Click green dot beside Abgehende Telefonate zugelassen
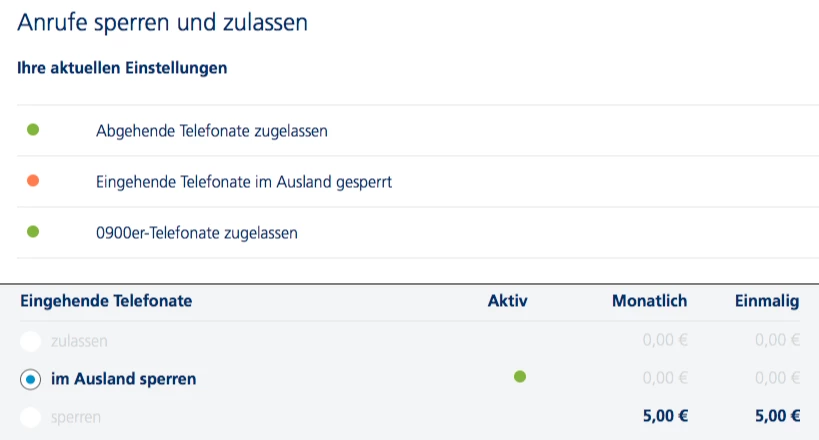The image size is (819, 440). tap(33, 130)
